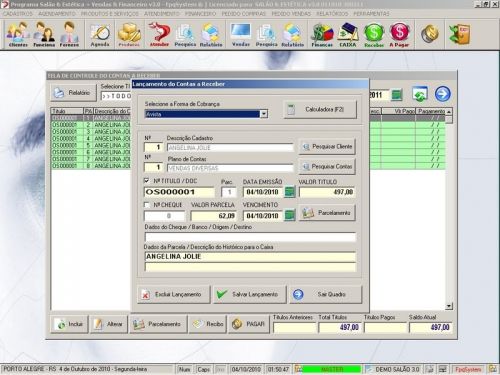Open the Funcionários toolbar icon
Viewport: 500px width, 375px height.
(x=44, y=34)
